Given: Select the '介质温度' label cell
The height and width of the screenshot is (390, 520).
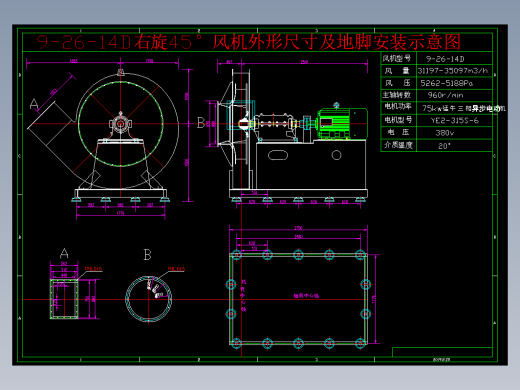Looking at the screenshot, I should click(x=398, y=145).
